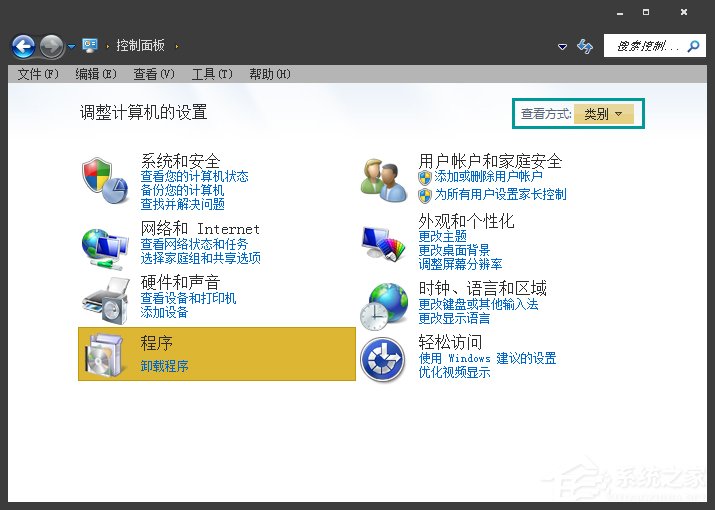Open 用户帐户和家庭安全 category heading

[491, 161]
